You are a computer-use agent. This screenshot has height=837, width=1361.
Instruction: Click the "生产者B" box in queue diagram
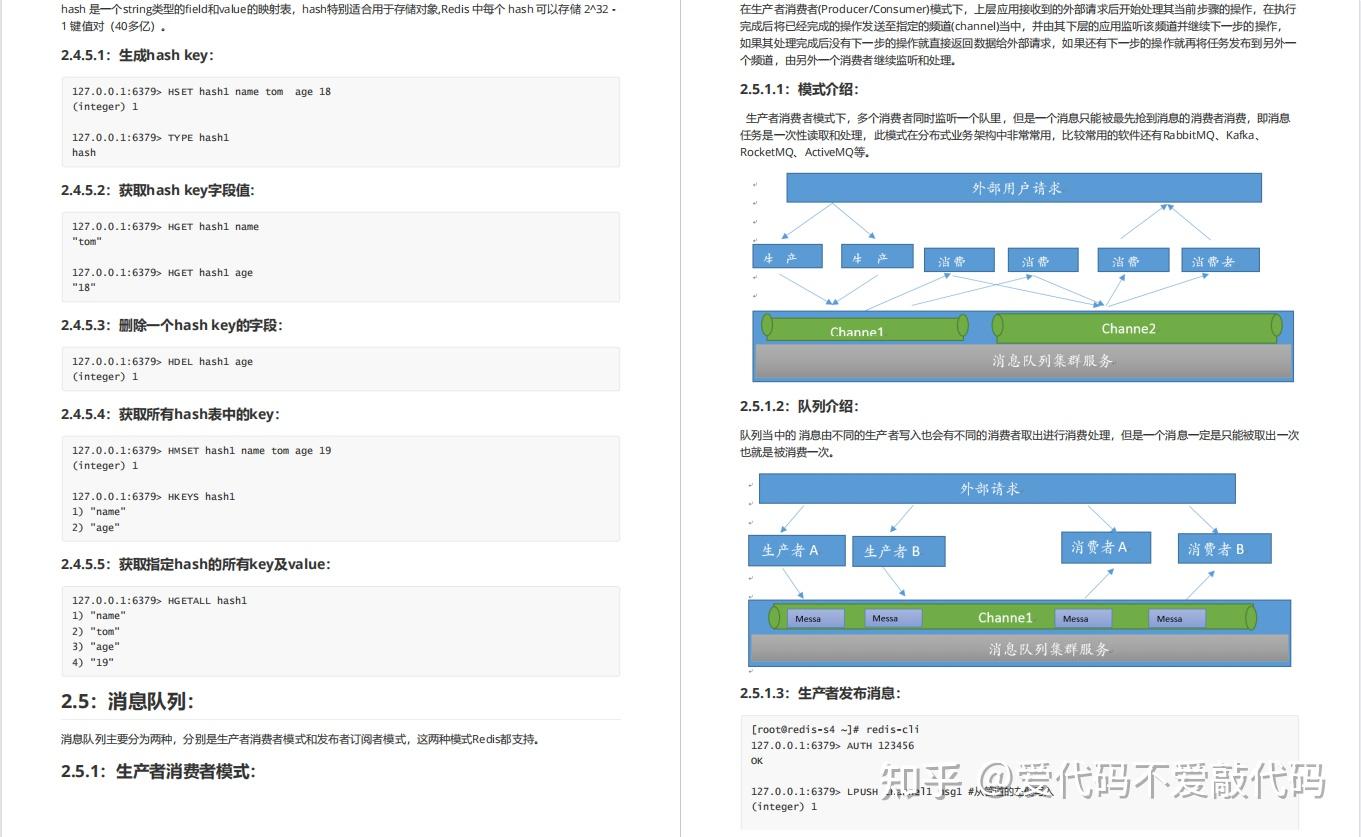(897, 550)
